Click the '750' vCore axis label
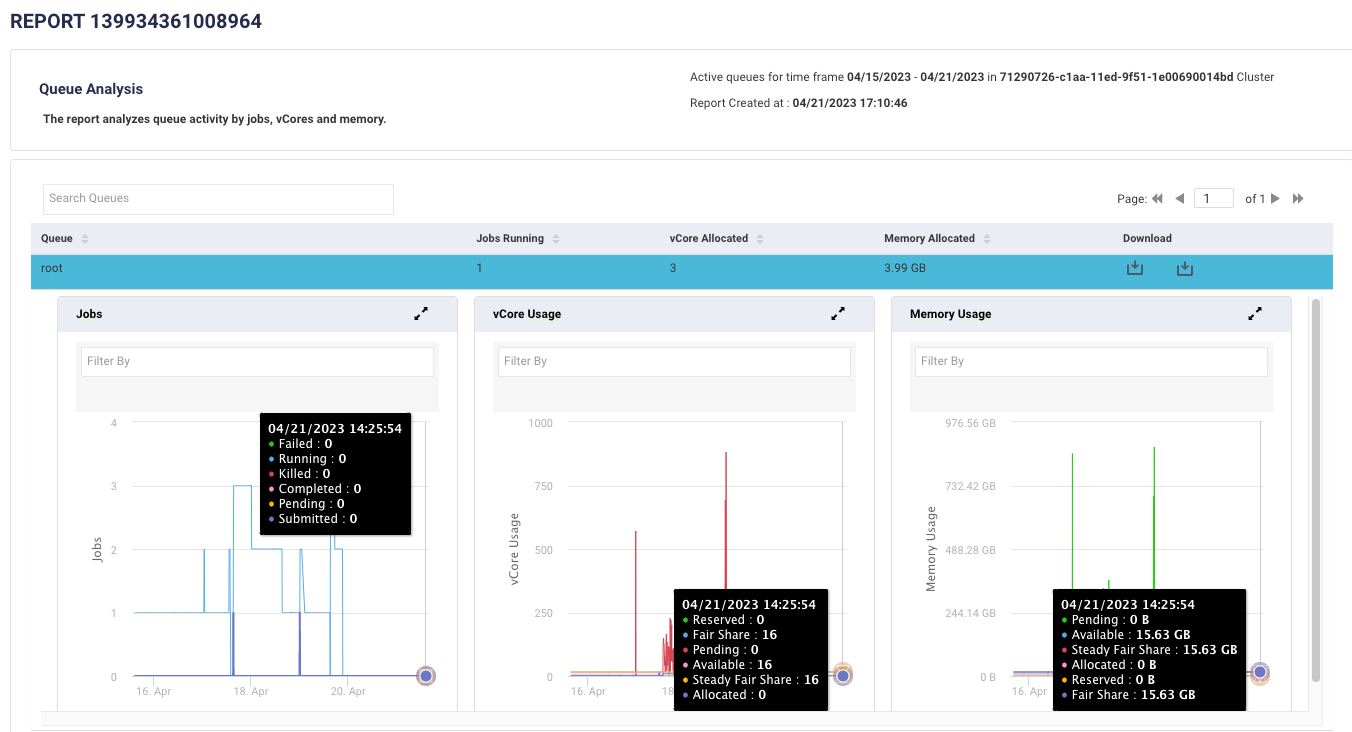The height and width of the screenshot is (732, 1352). point(543,487)
